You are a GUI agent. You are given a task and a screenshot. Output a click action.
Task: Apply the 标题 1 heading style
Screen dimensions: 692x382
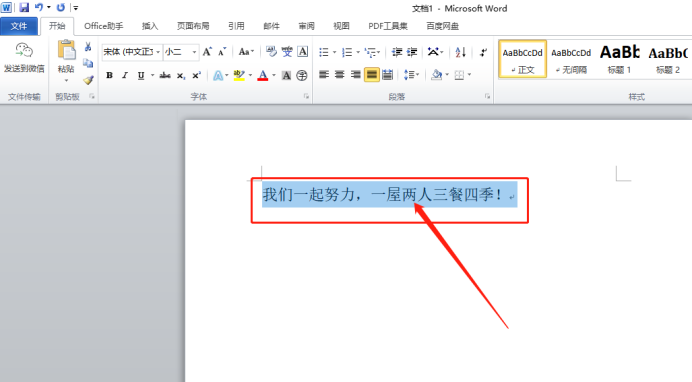[619, 59]
